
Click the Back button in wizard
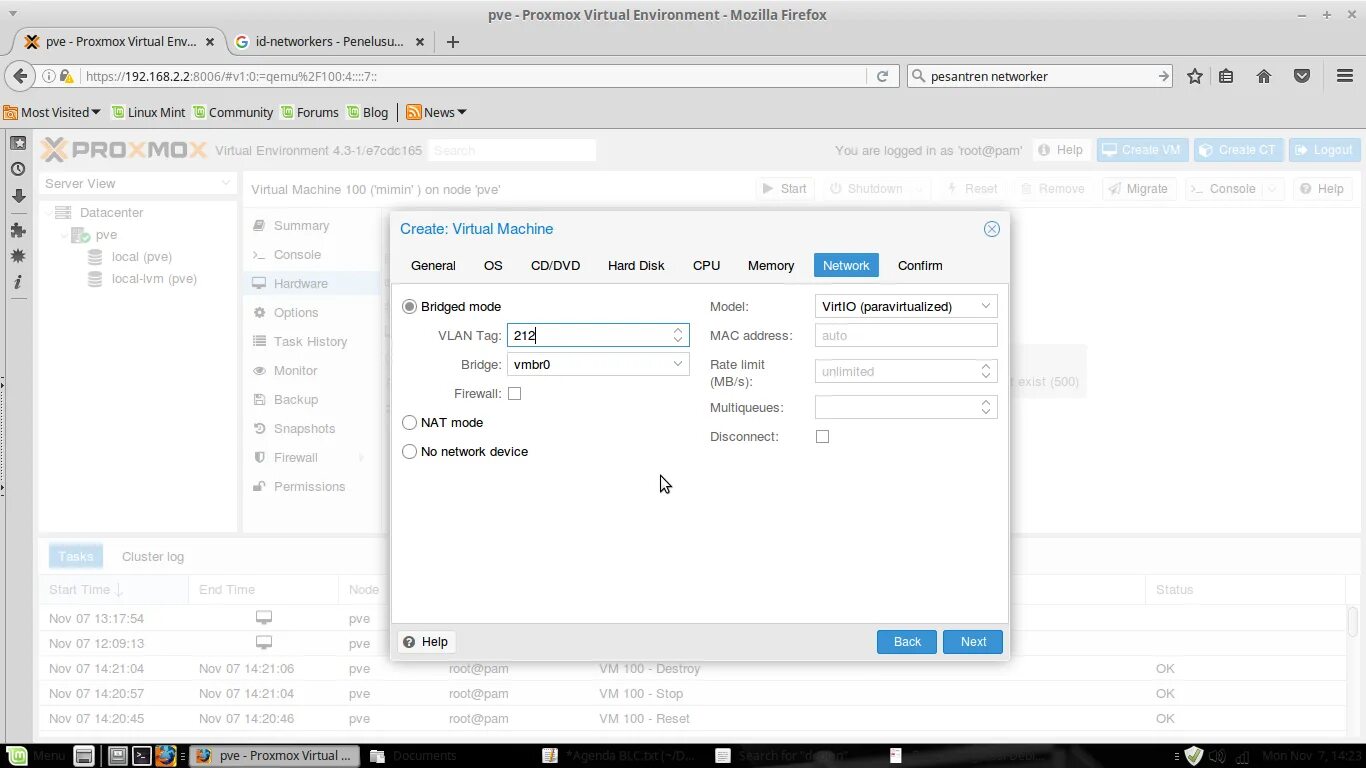coord(907,642)
